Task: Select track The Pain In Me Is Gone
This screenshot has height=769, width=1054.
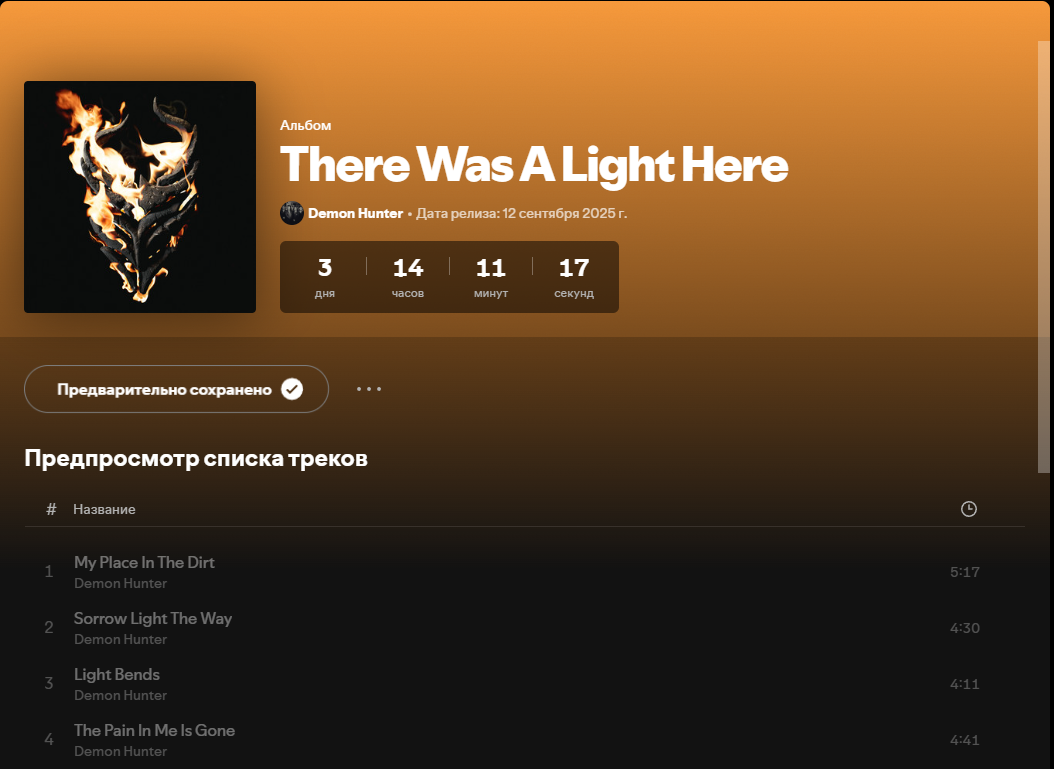Action: point(524,739)
